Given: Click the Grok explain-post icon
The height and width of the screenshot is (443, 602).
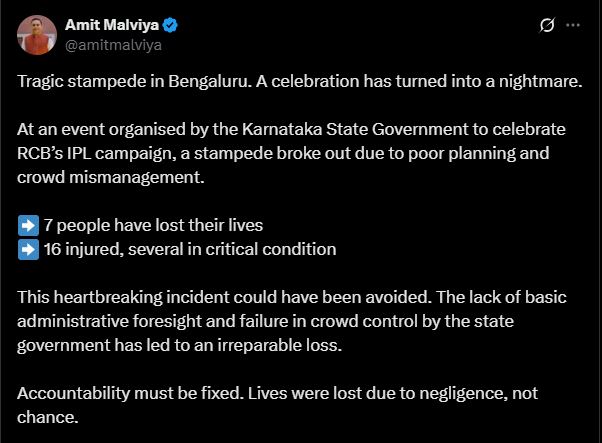Looking at the screenshot, I should click(546, 25).
